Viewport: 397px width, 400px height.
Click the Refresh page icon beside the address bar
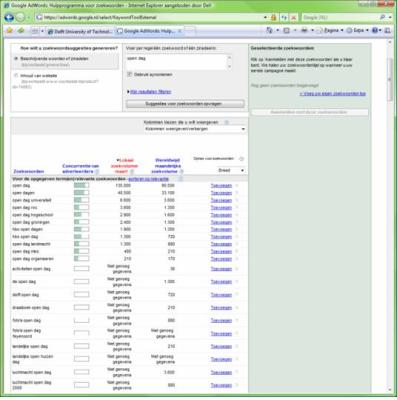click(284, 17)
